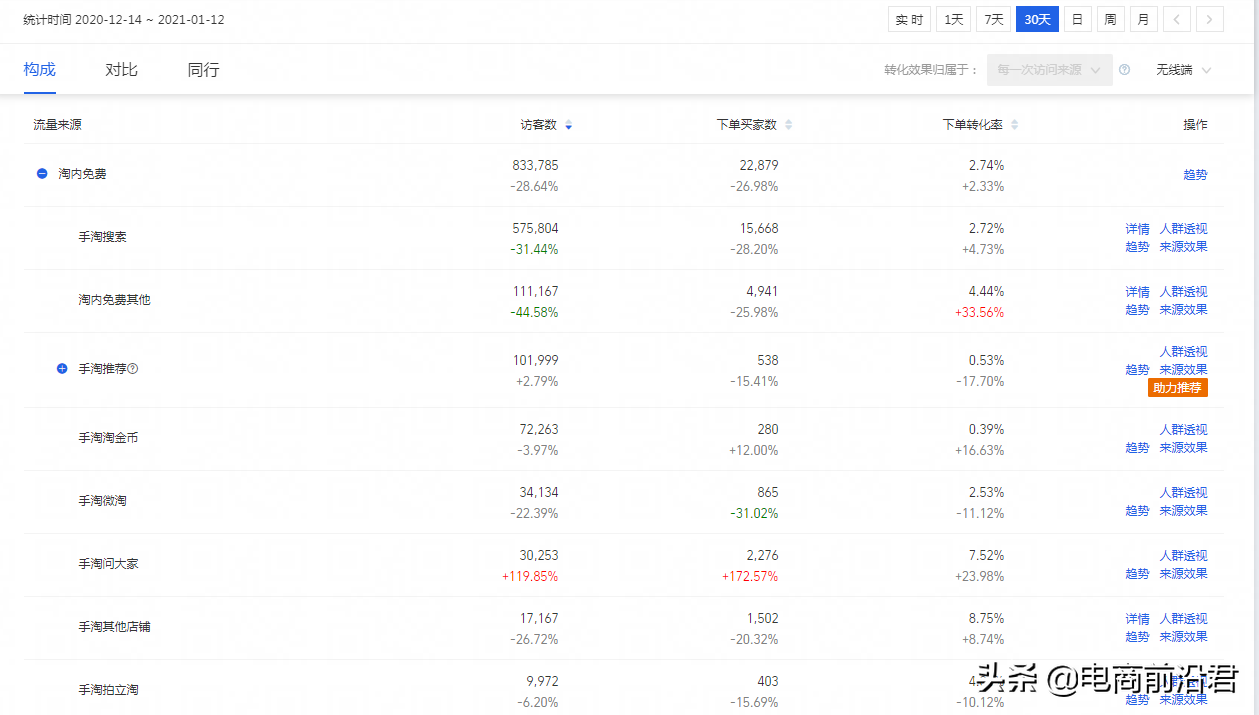Open the 每一次访问来源 dropdown
The height and width of the screenshot is (715, 1259).
point(1048,70)
